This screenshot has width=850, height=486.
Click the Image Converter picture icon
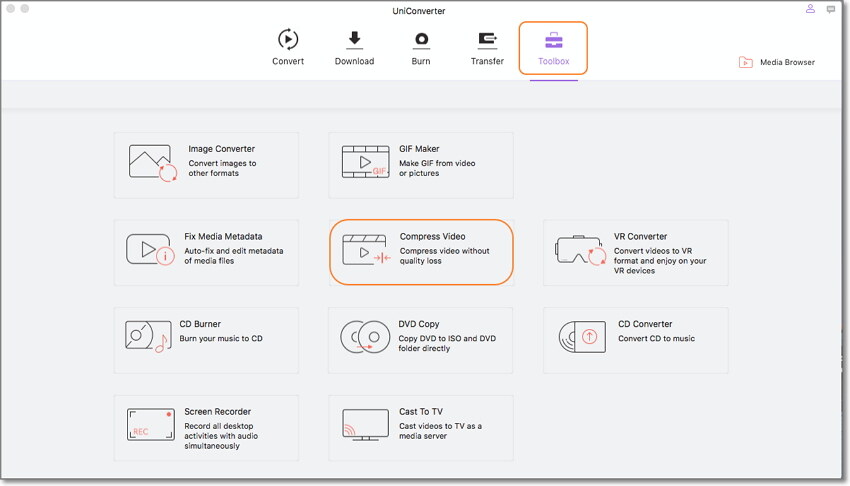click(152, 163)
